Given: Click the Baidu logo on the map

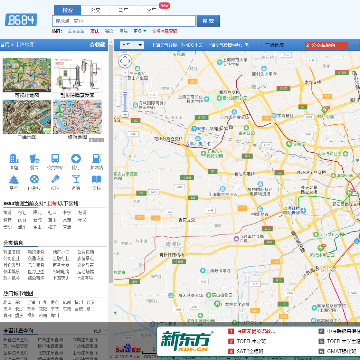Looking at the screenshot, I should click(x=128, y=349).
